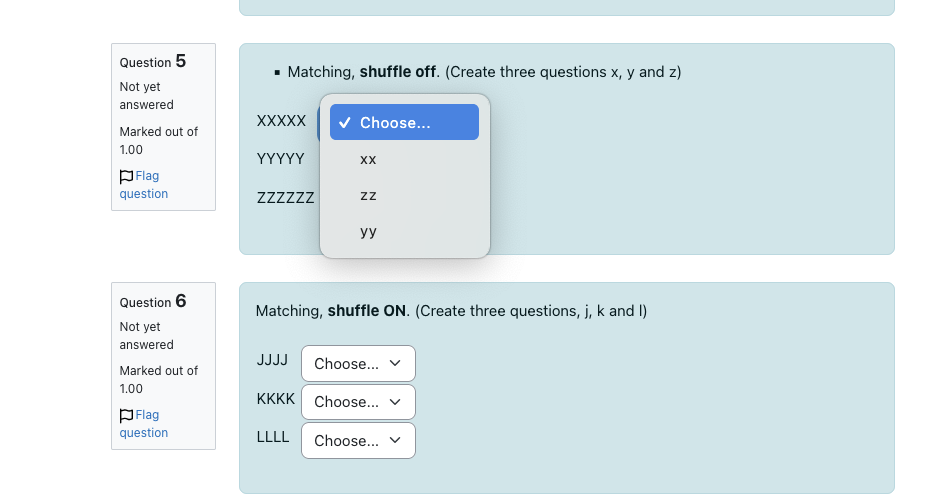Click the ZZZZZZ matching row label
Screen dimensions: 934x504
coord(285,198)
